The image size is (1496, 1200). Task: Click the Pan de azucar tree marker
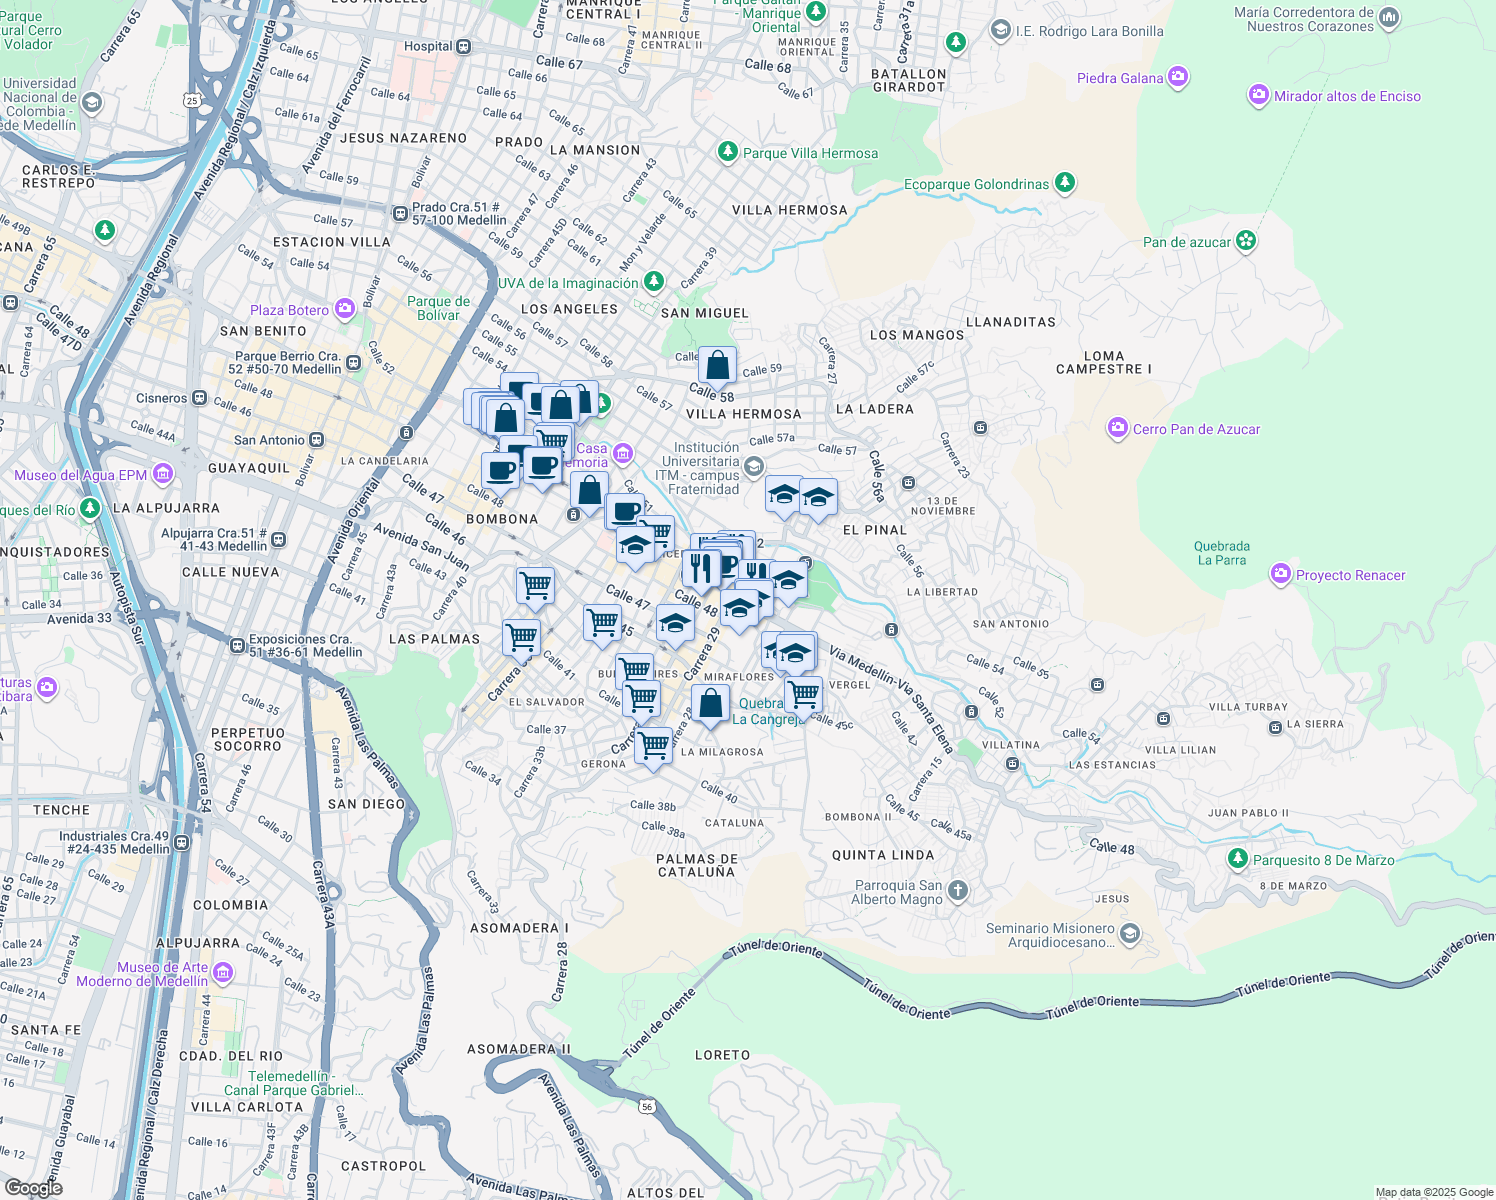pyautogui.click(x=1246, y=240)
